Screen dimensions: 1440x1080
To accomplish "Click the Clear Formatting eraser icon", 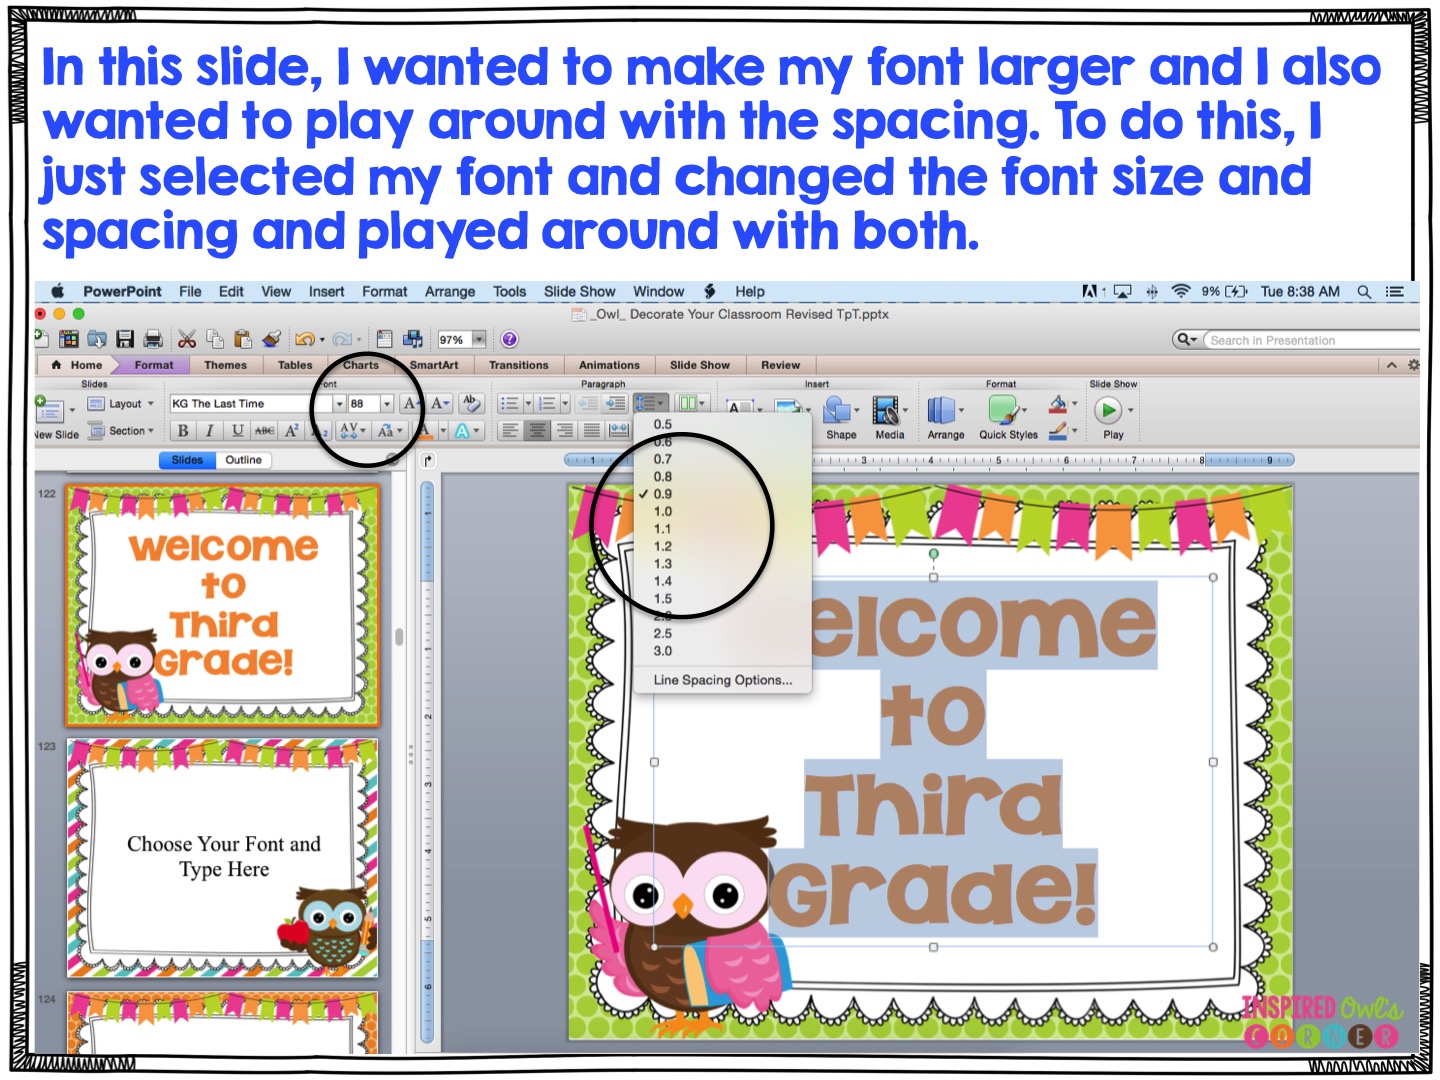I will coord(470,402).
